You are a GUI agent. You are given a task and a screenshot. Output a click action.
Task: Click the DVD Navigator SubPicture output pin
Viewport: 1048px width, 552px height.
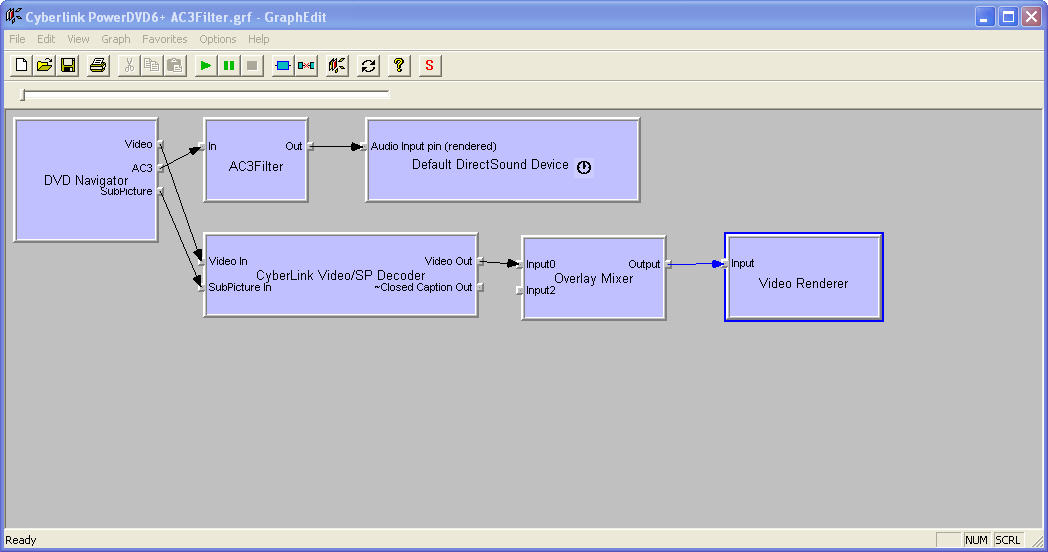160,191
